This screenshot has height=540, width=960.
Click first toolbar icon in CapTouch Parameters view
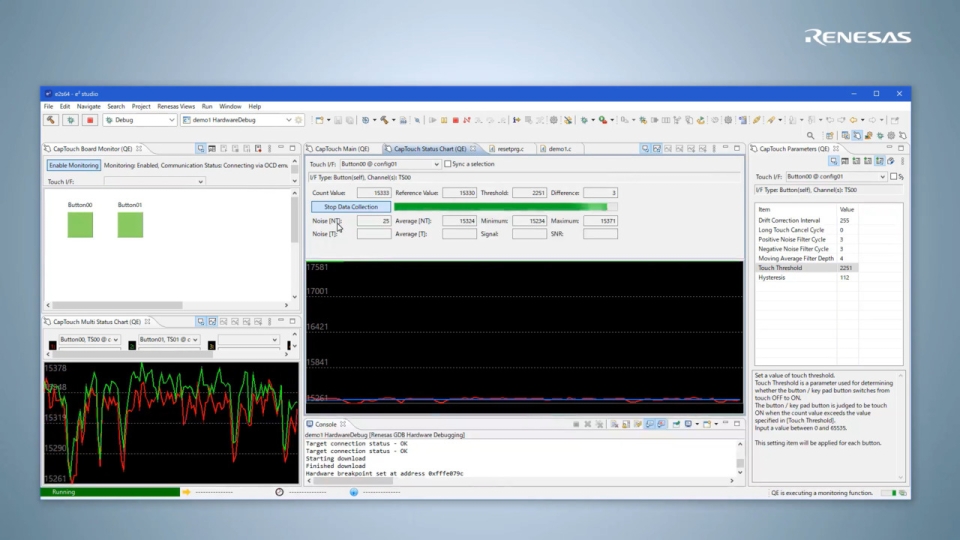[x=833, y=161]
